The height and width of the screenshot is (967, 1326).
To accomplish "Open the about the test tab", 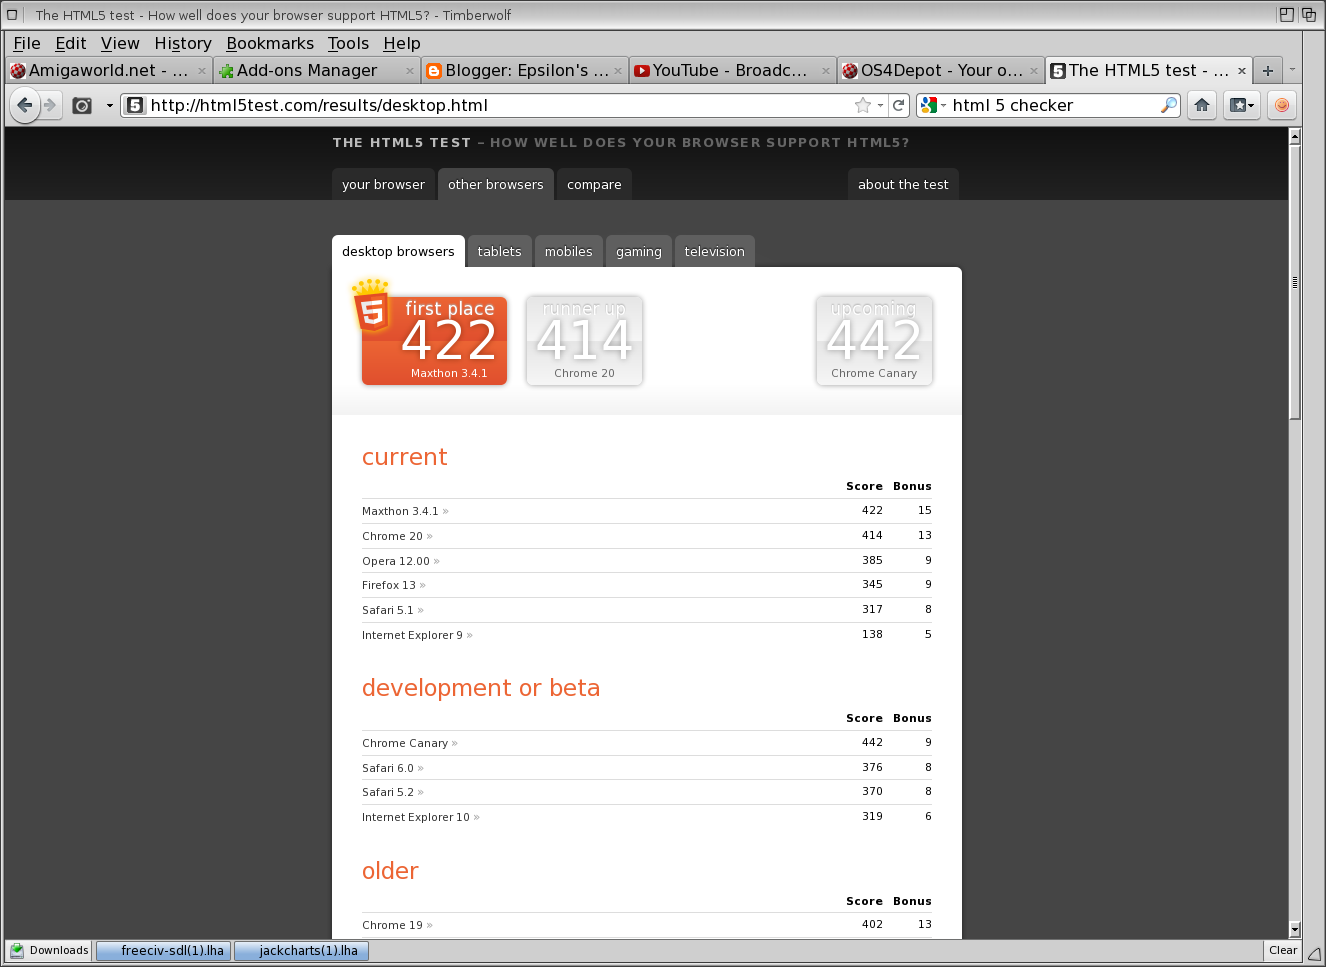I will pos(903,184).
